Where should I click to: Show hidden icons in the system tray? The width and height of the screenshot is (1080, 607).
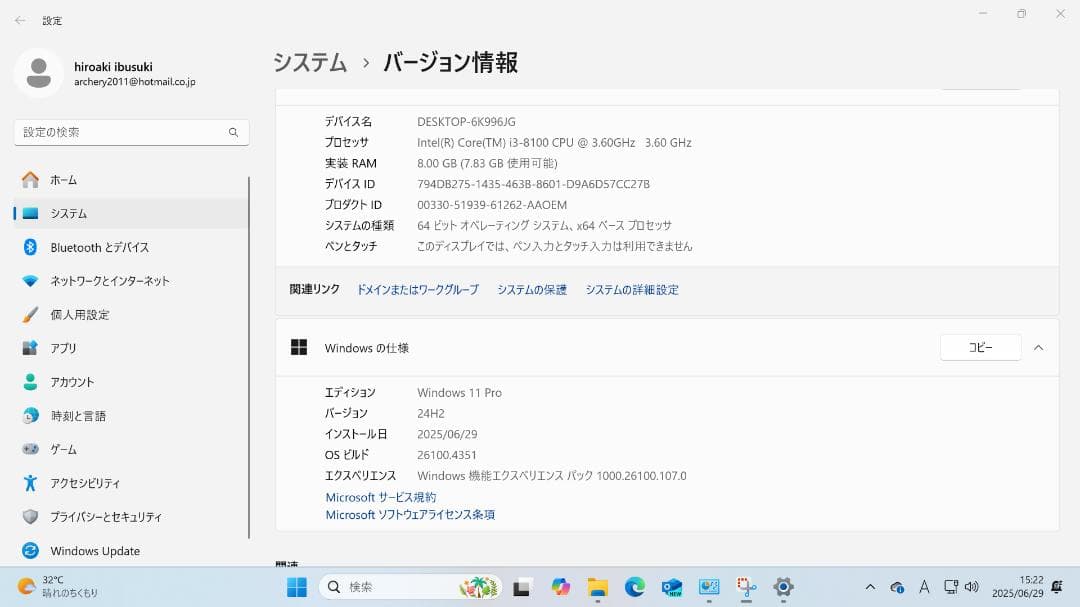point(870,588)
